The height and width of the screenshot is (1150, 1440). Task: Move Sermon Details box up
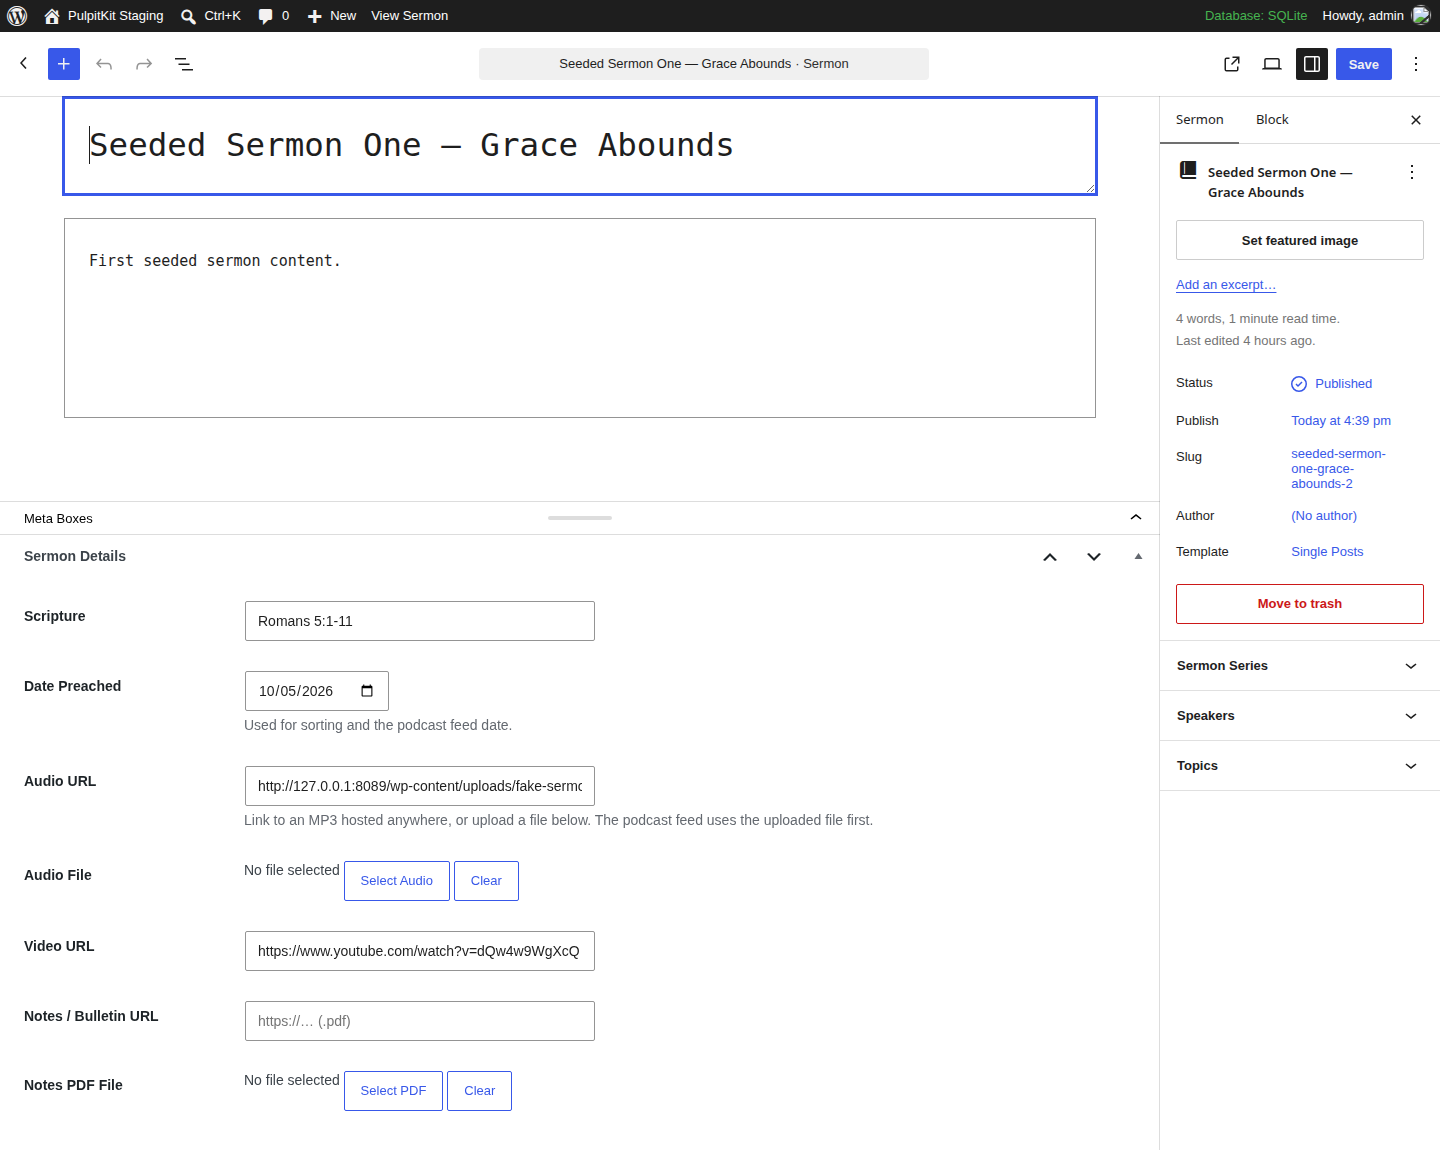[x=1050, y=557]
